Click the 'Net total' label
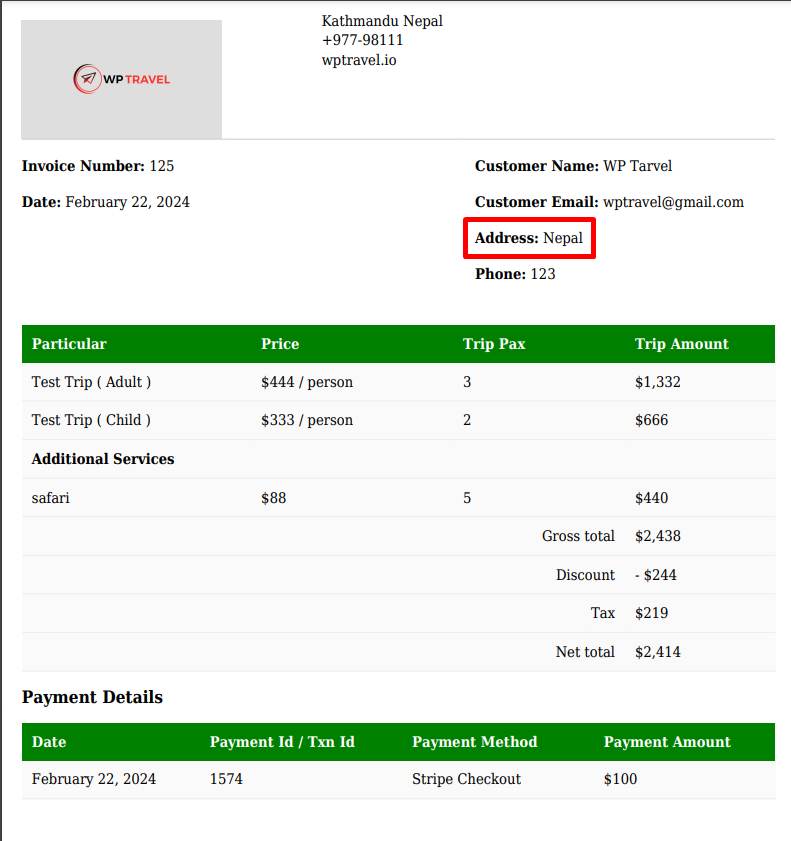The height and width of the screenshot is (841, 791). tap(585, 652)
